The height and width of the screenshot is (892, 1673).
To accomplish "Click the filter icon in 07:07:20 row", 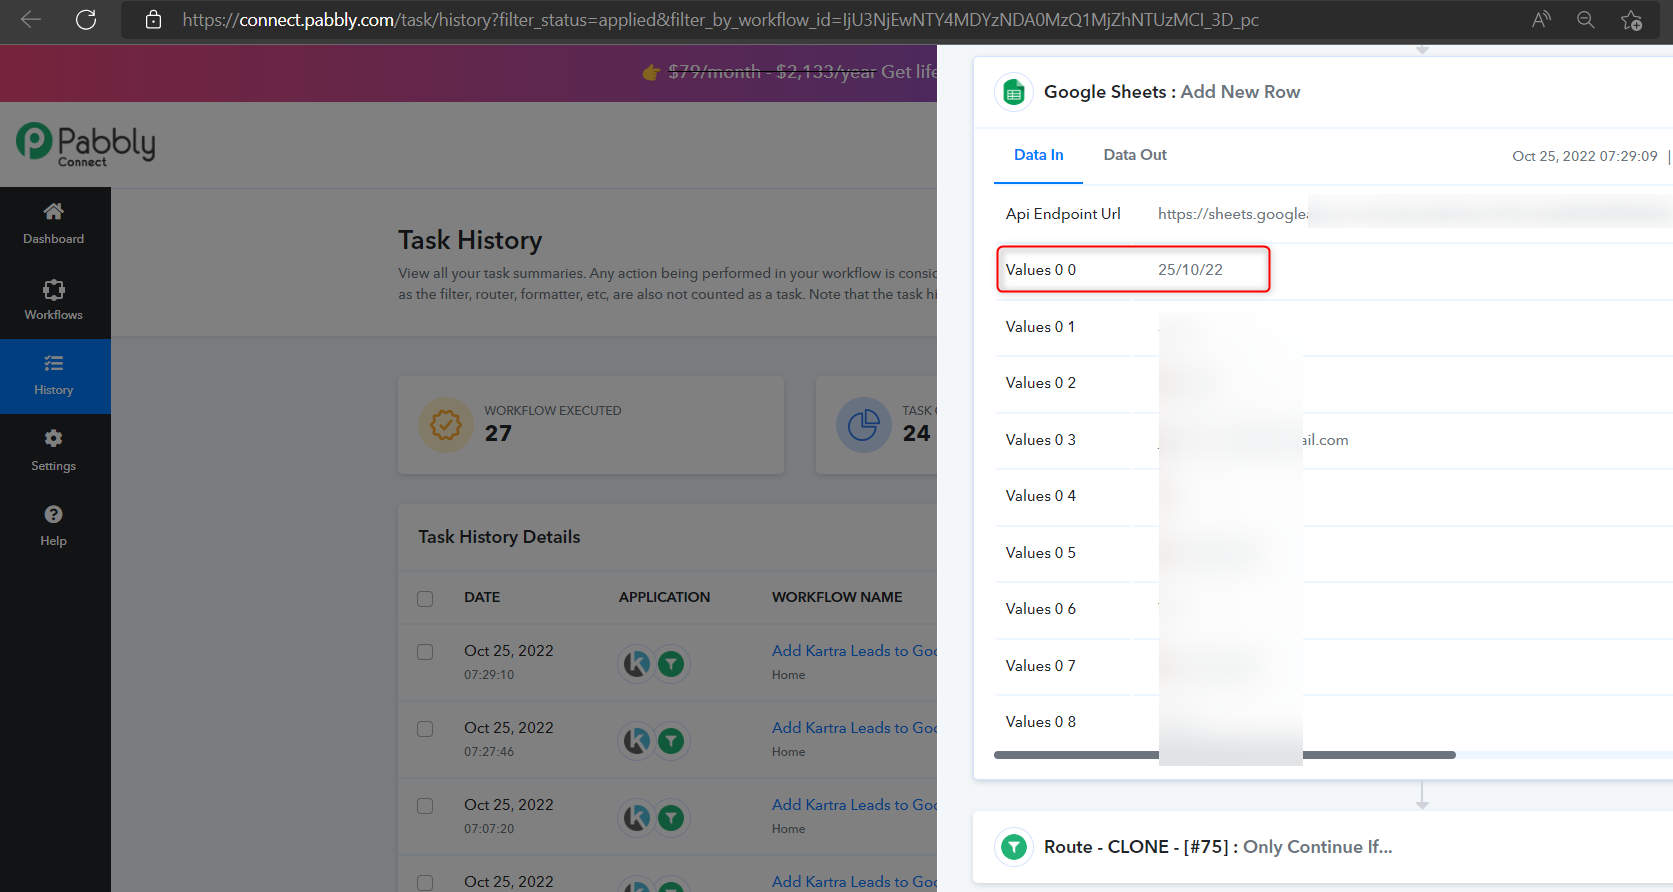I will pyautogui.click(x=671, y=817).
